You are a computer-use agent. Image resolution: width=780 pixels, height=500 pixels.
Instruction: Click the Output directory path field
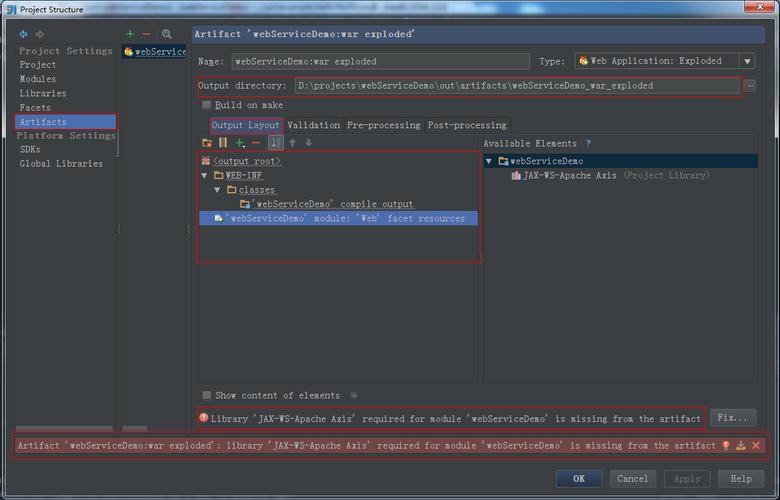click(517, 86)
